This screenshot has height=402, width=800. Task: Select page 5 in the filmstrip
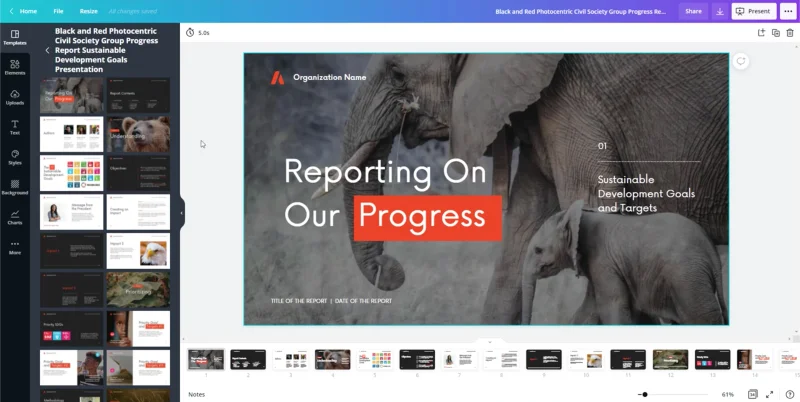374,360
